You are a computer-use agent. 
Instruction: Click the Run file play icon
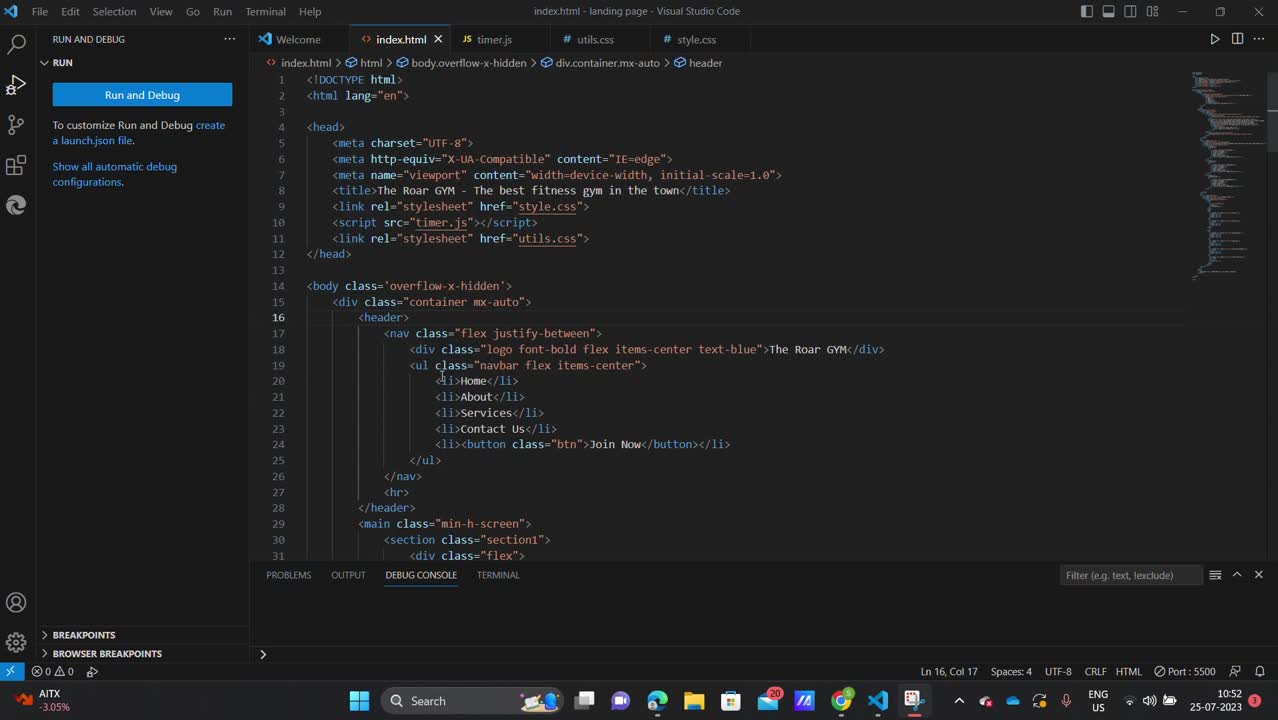[1215, 39]
